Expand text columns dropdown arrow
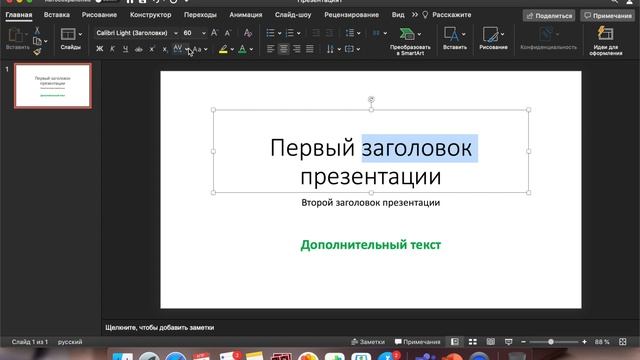 coord(385,33)
